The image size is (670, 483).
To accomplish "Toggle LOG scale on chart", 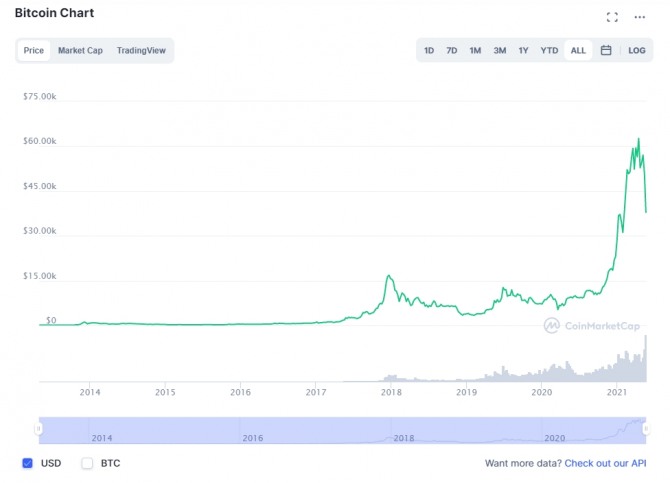I will point(637,50).
